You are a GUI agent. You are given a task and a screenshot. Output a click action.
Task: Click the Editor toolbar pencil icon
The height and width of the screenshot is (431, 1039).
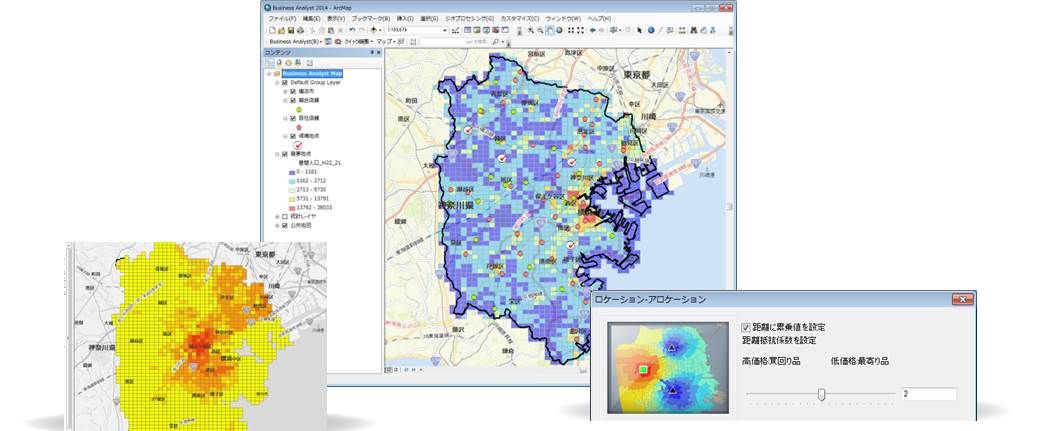click(456, 31)
